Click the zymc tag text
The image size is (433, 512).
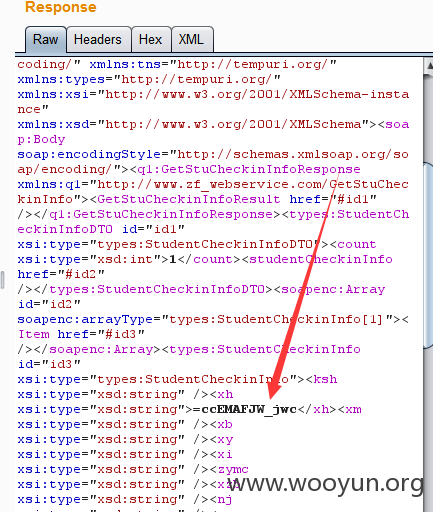point(233,469)
